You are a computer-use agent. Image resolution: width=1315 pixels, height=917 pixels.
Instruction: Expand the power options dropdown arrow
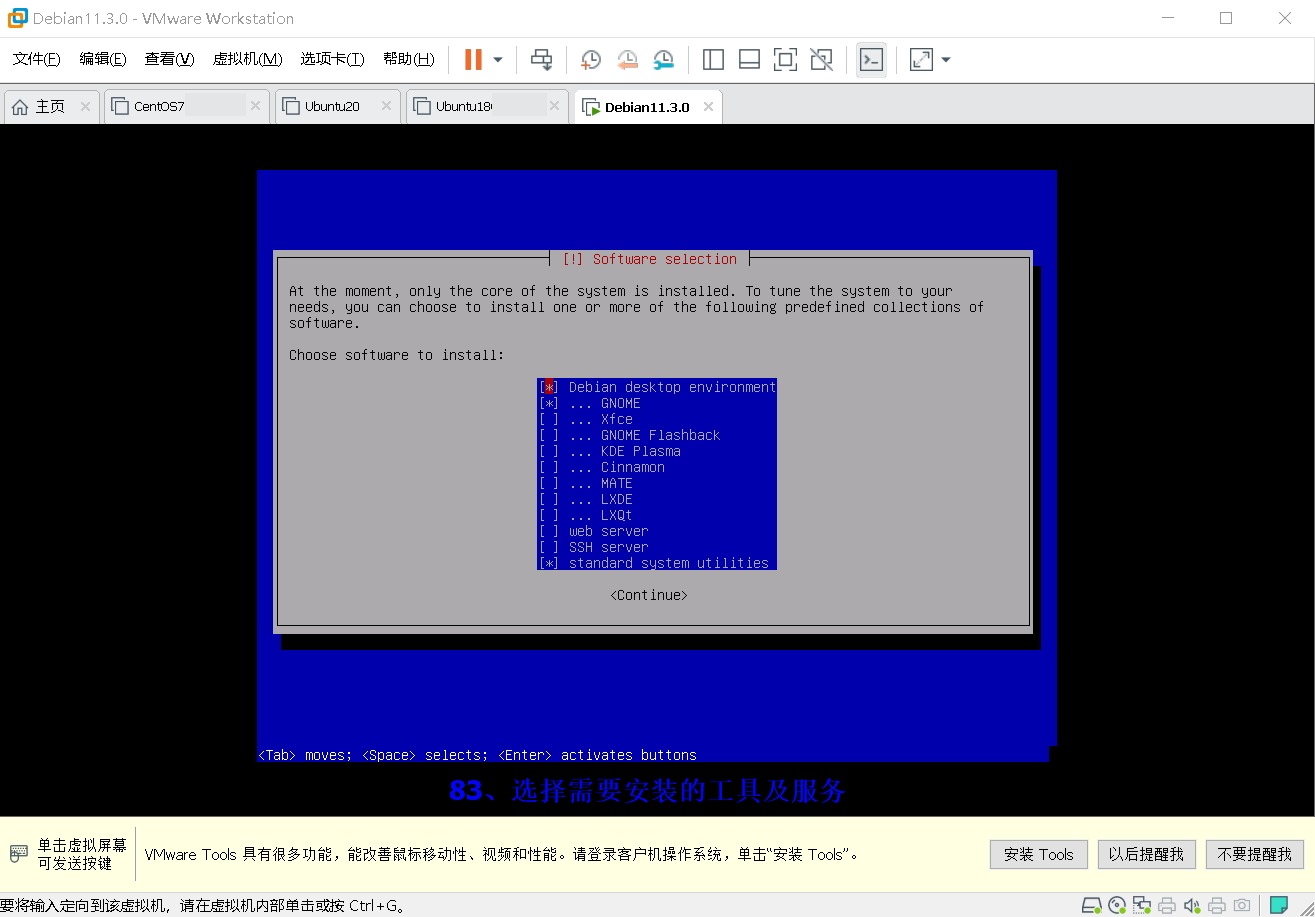498,60
